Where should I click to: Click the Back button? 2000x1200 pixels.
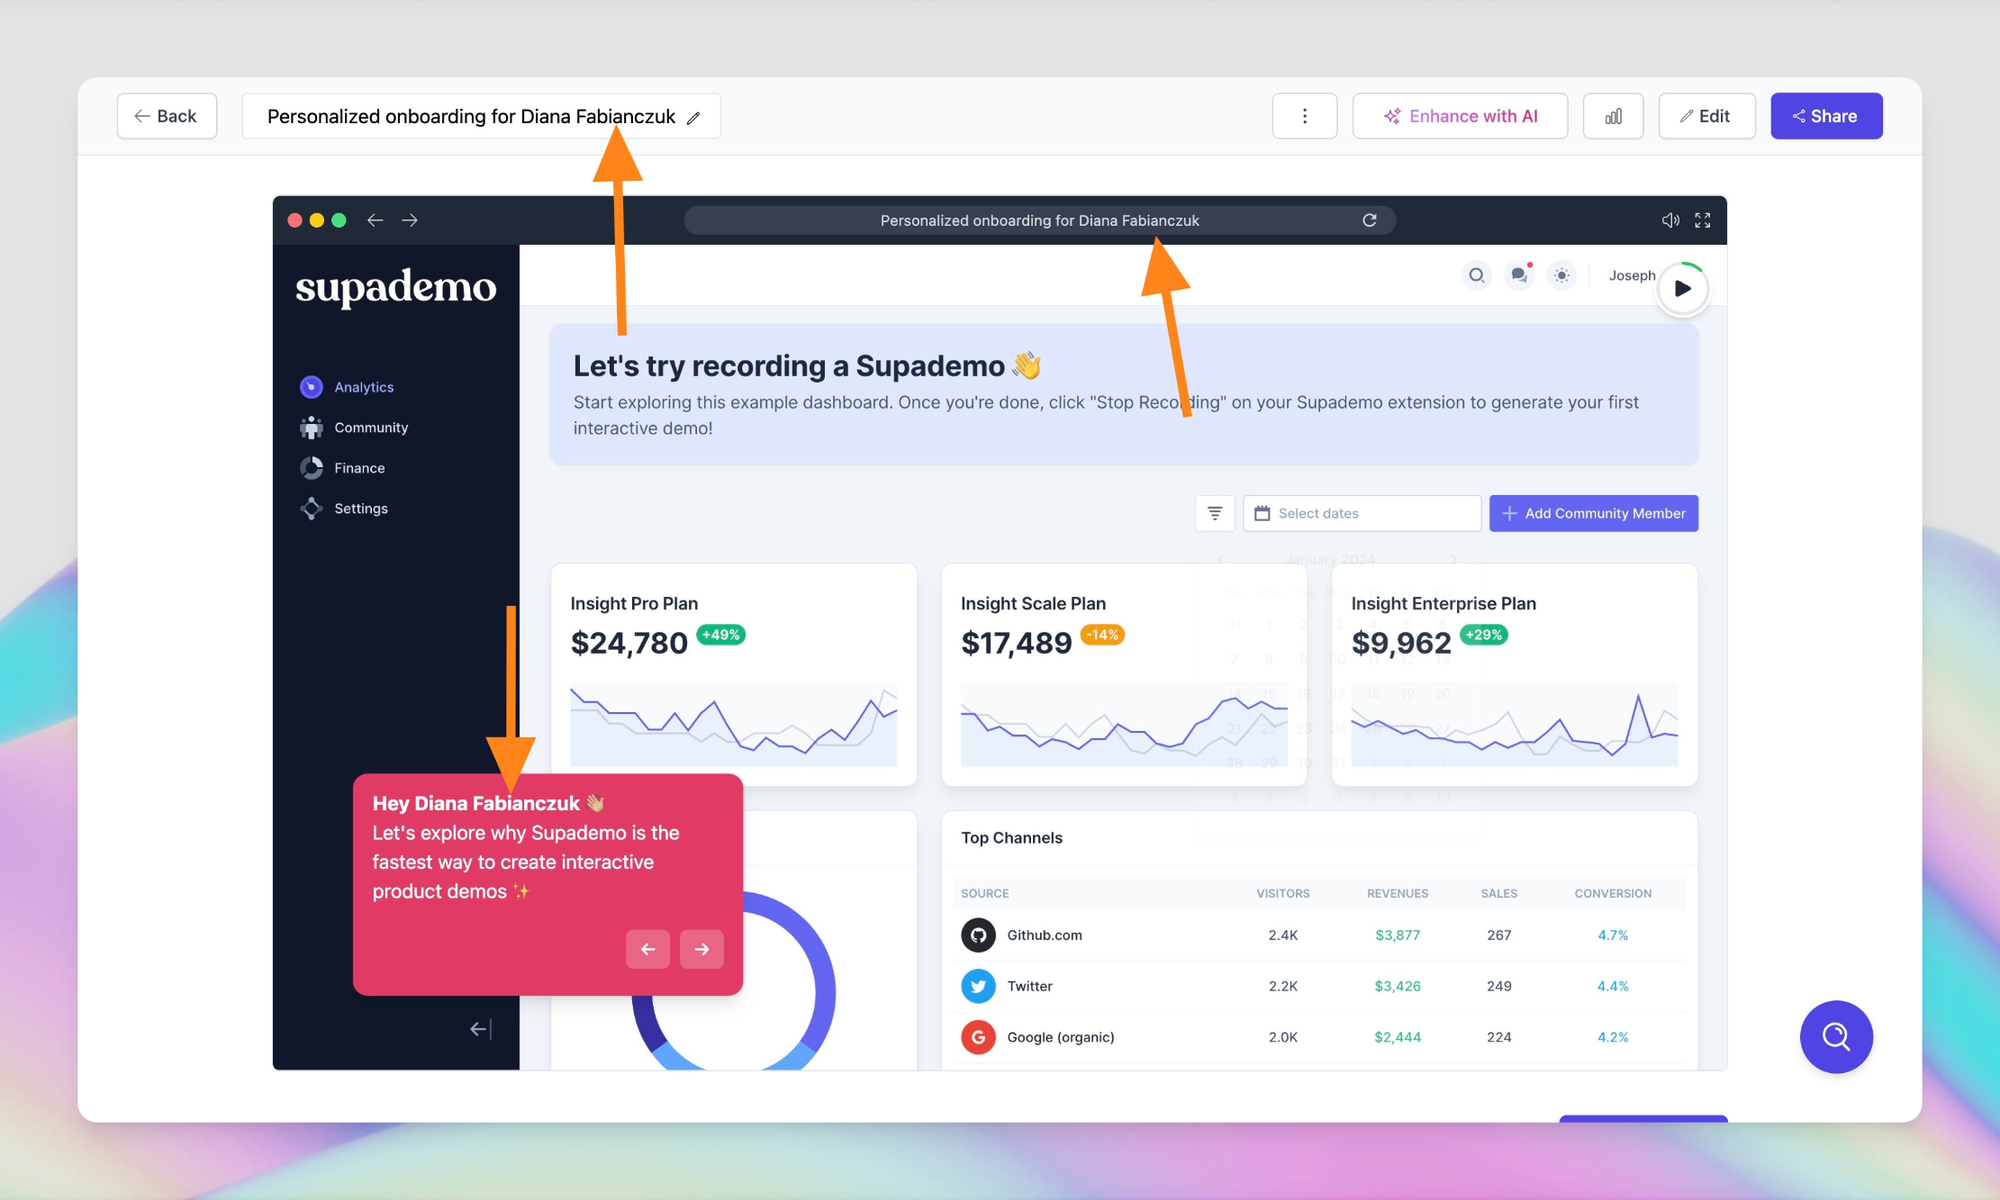coord(167,116)
